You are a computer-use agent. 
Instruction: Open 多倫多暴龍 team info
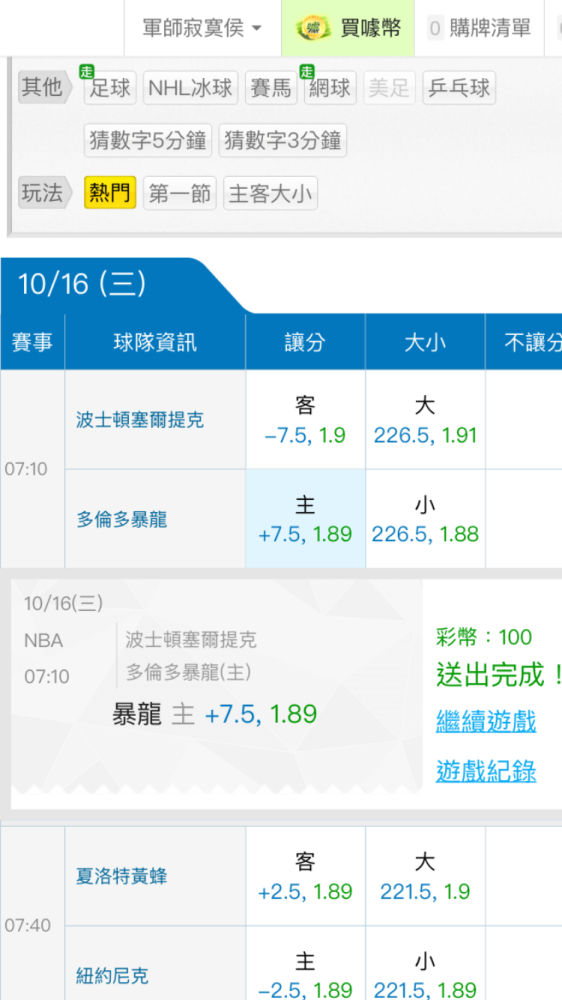click(x=122, y=519)
